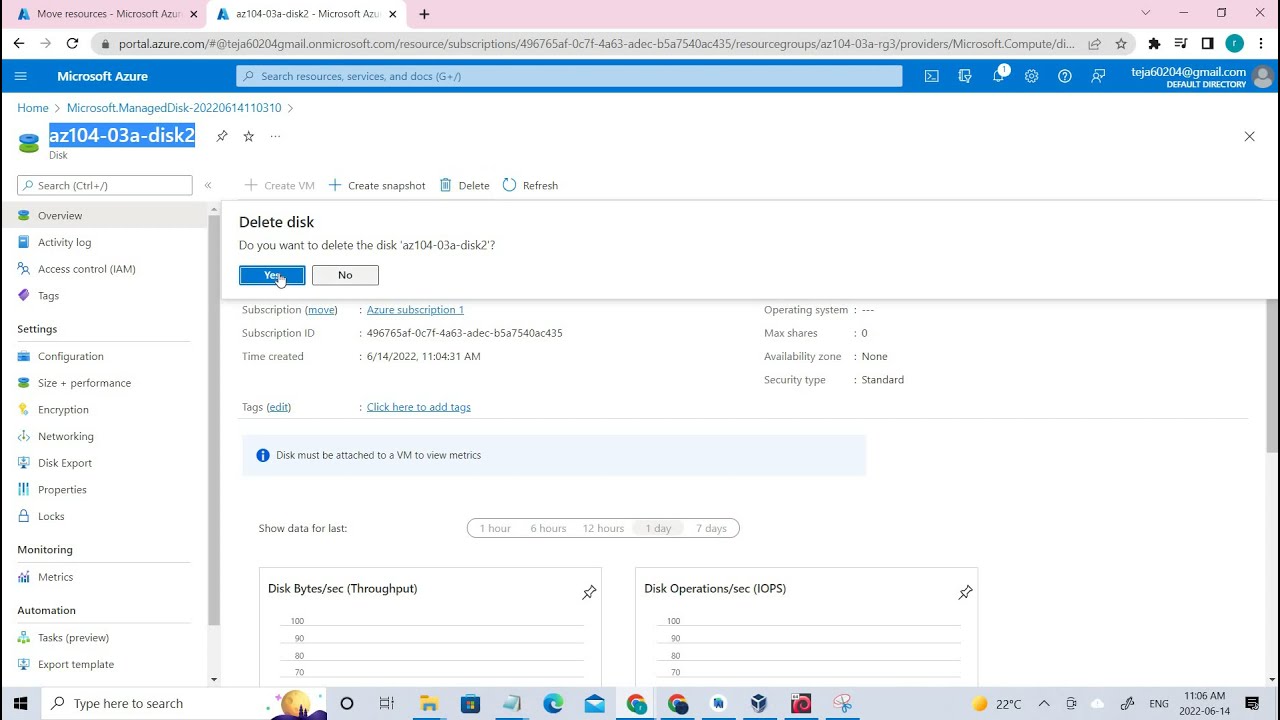Viewport: 1280px width, 720px height.
Task: Pin the Disk Bytes/sec chart
Action: tap(589, 593)
